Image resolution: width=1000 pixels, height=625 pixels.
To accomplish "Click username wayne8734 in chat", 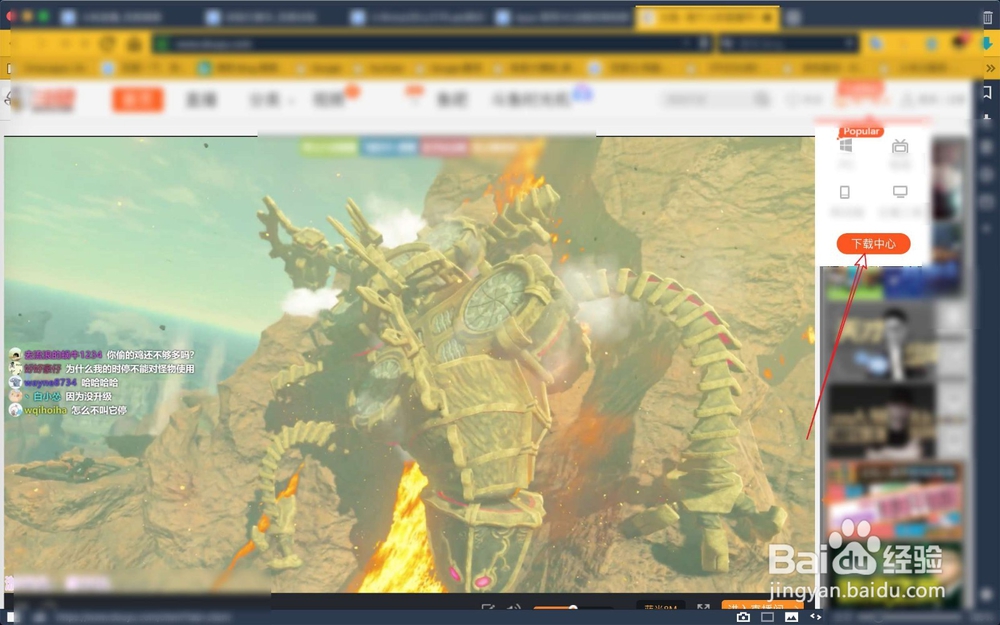I will coord(50,383).
